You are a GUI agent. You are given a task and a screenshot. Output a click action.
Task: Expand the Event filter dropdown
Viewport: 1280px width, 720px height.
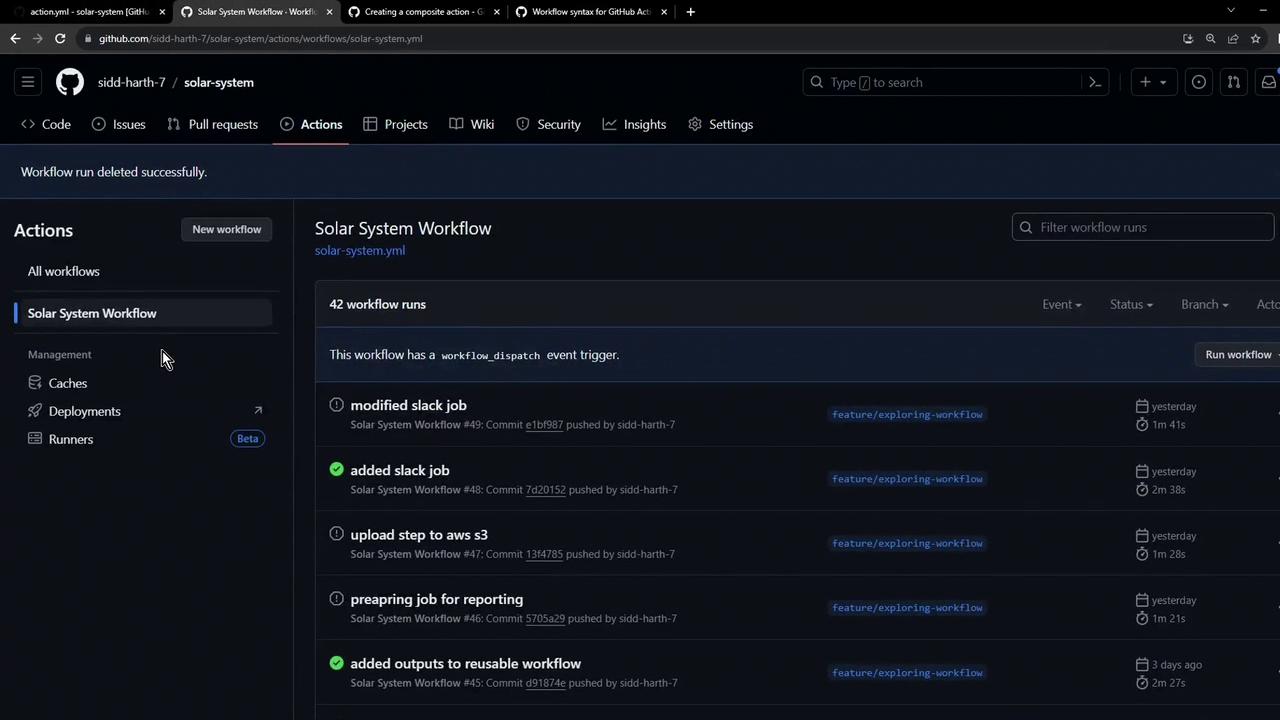pyautogui.click(x=1062, y=304)
